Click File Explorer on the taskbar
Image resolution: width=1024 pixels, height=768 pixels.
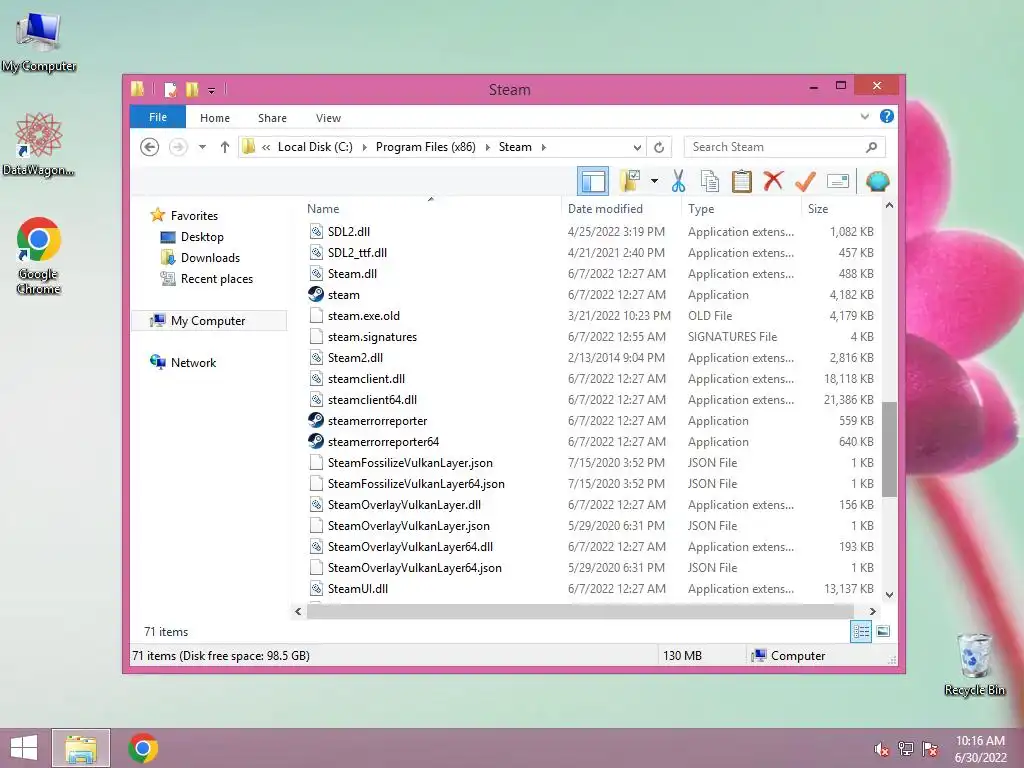point(81,748)
